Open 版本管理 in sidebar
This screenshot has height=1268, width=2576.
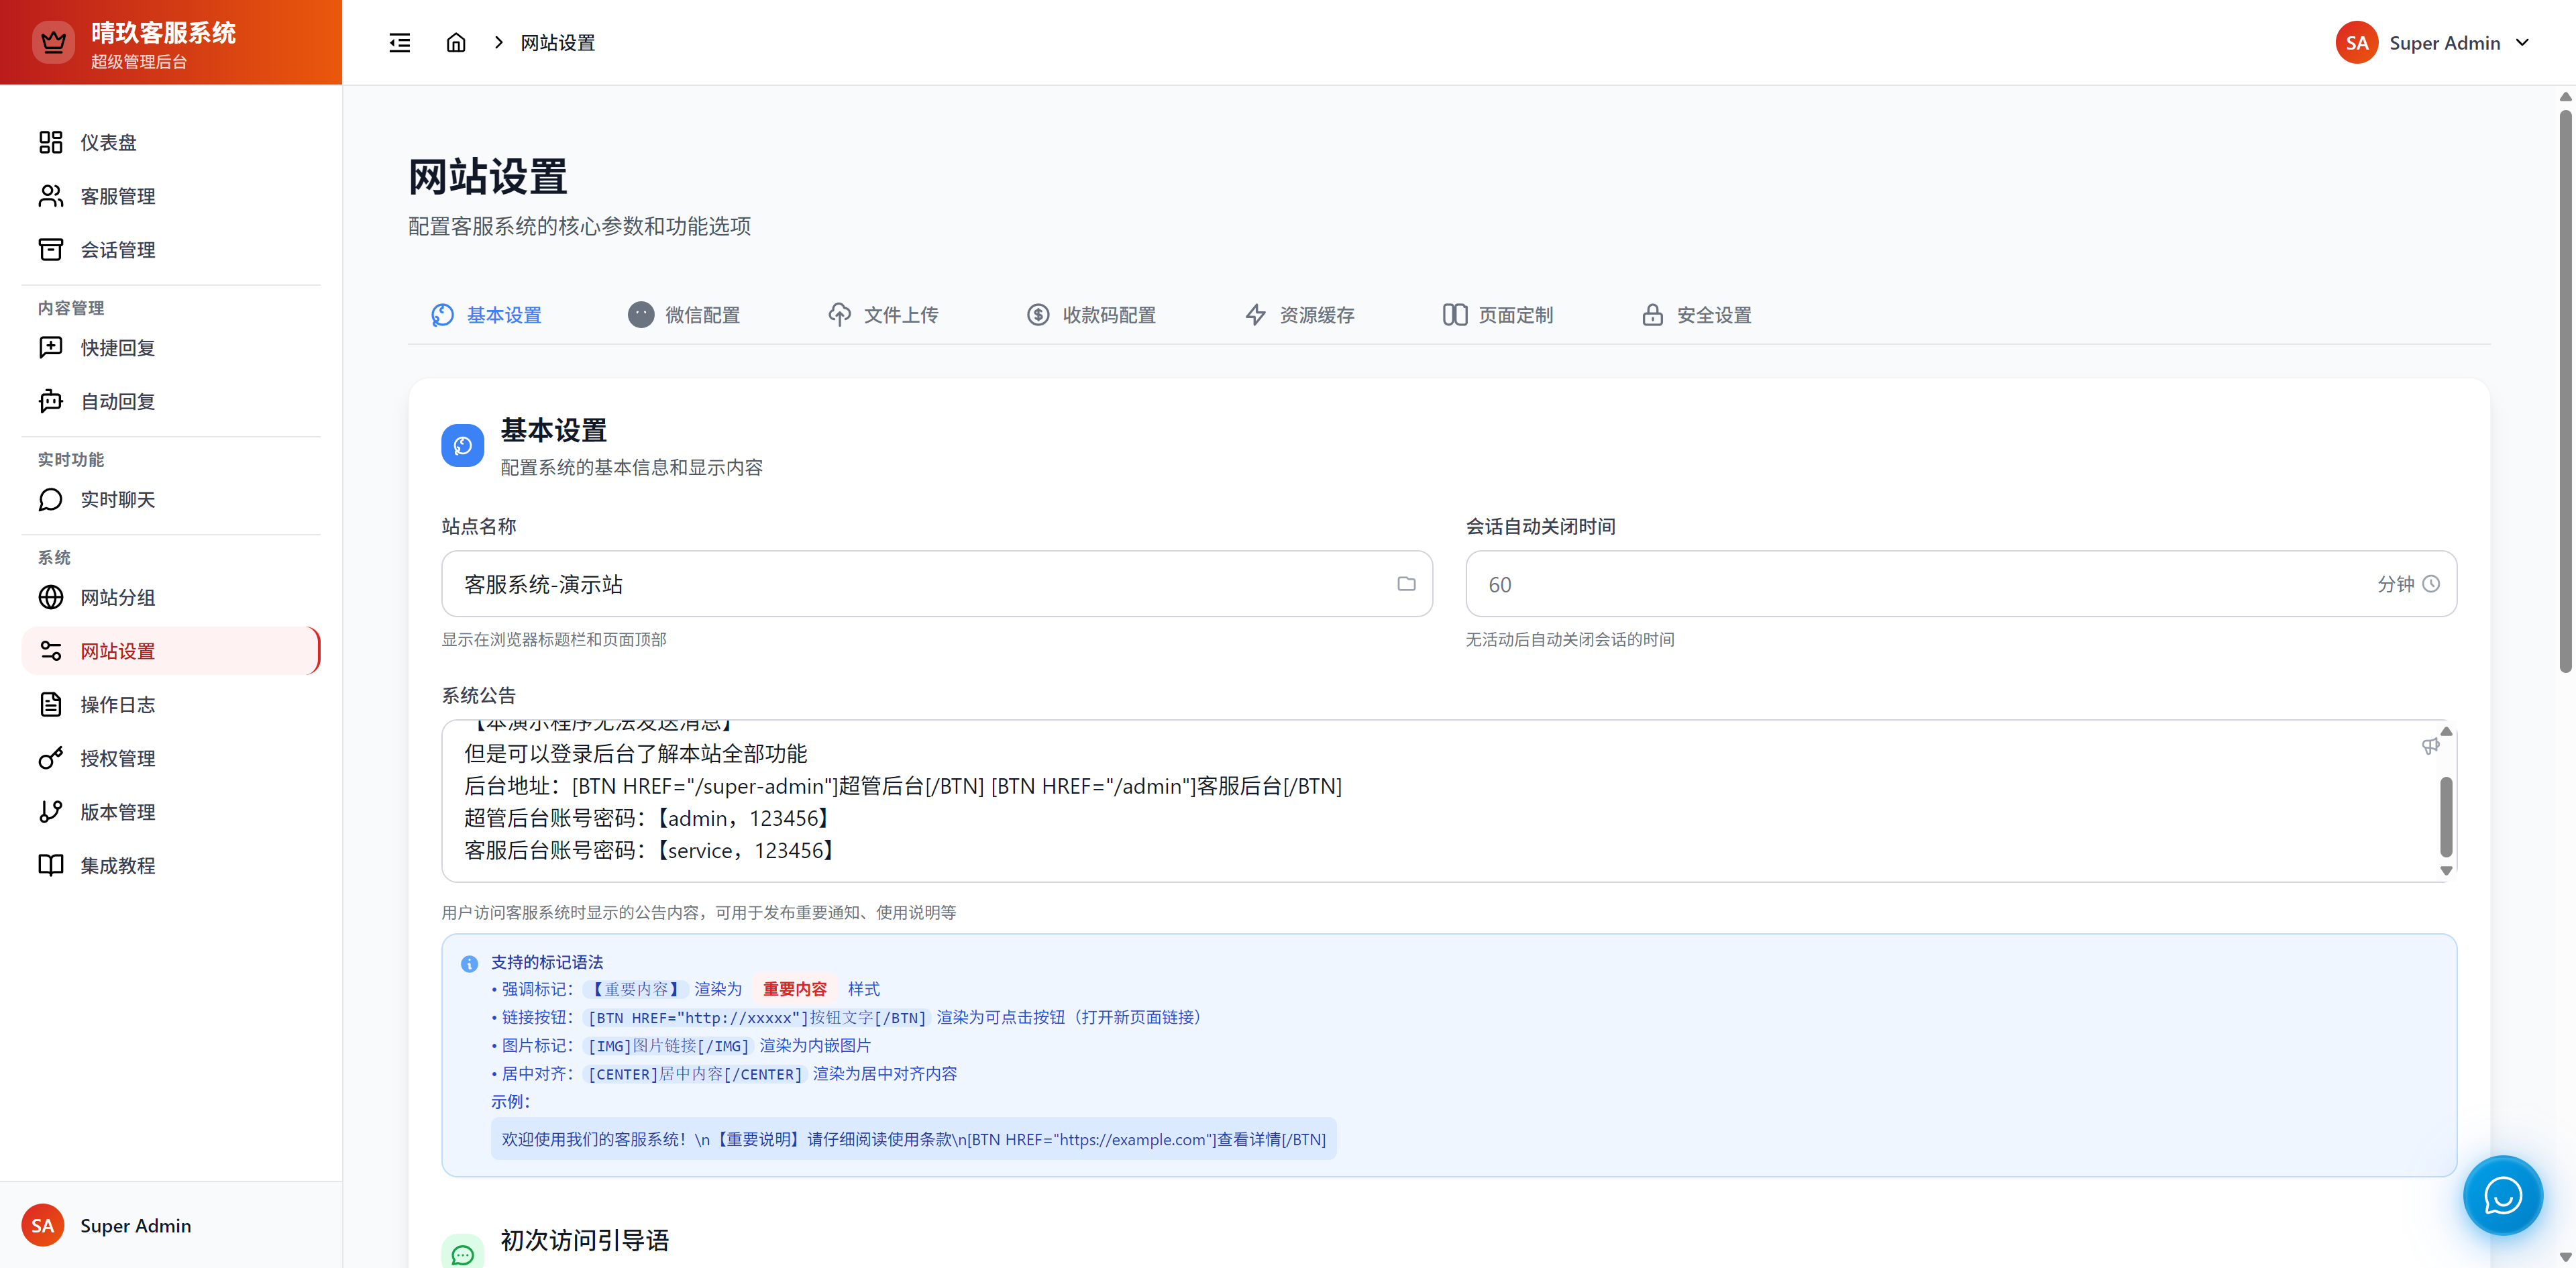point(117,812)
